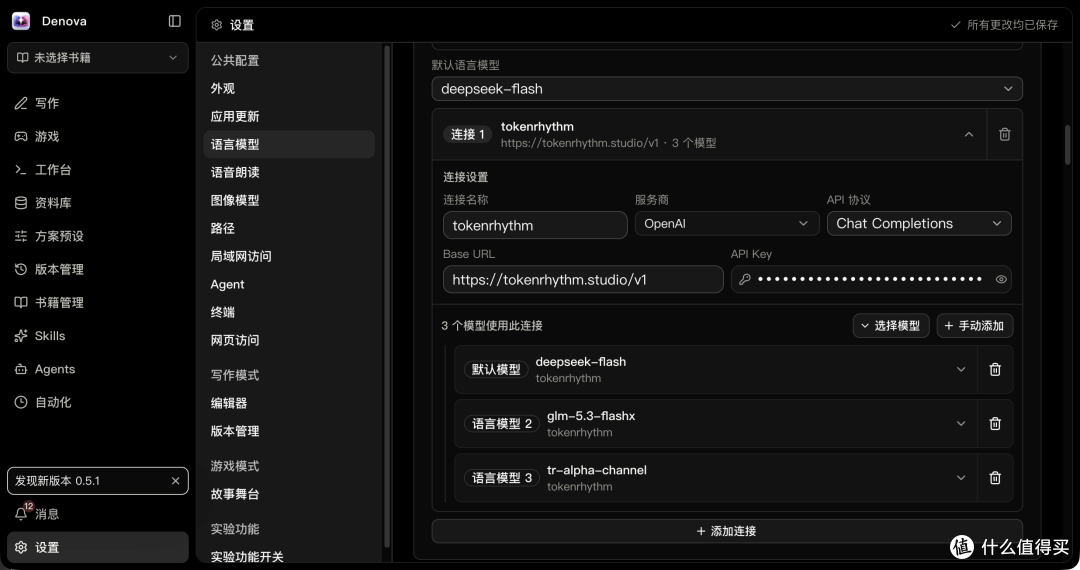The image size is (1080, 570).
Task: Expand the glm-5.3-flashx model row chevron
Action: coord(961,423)
